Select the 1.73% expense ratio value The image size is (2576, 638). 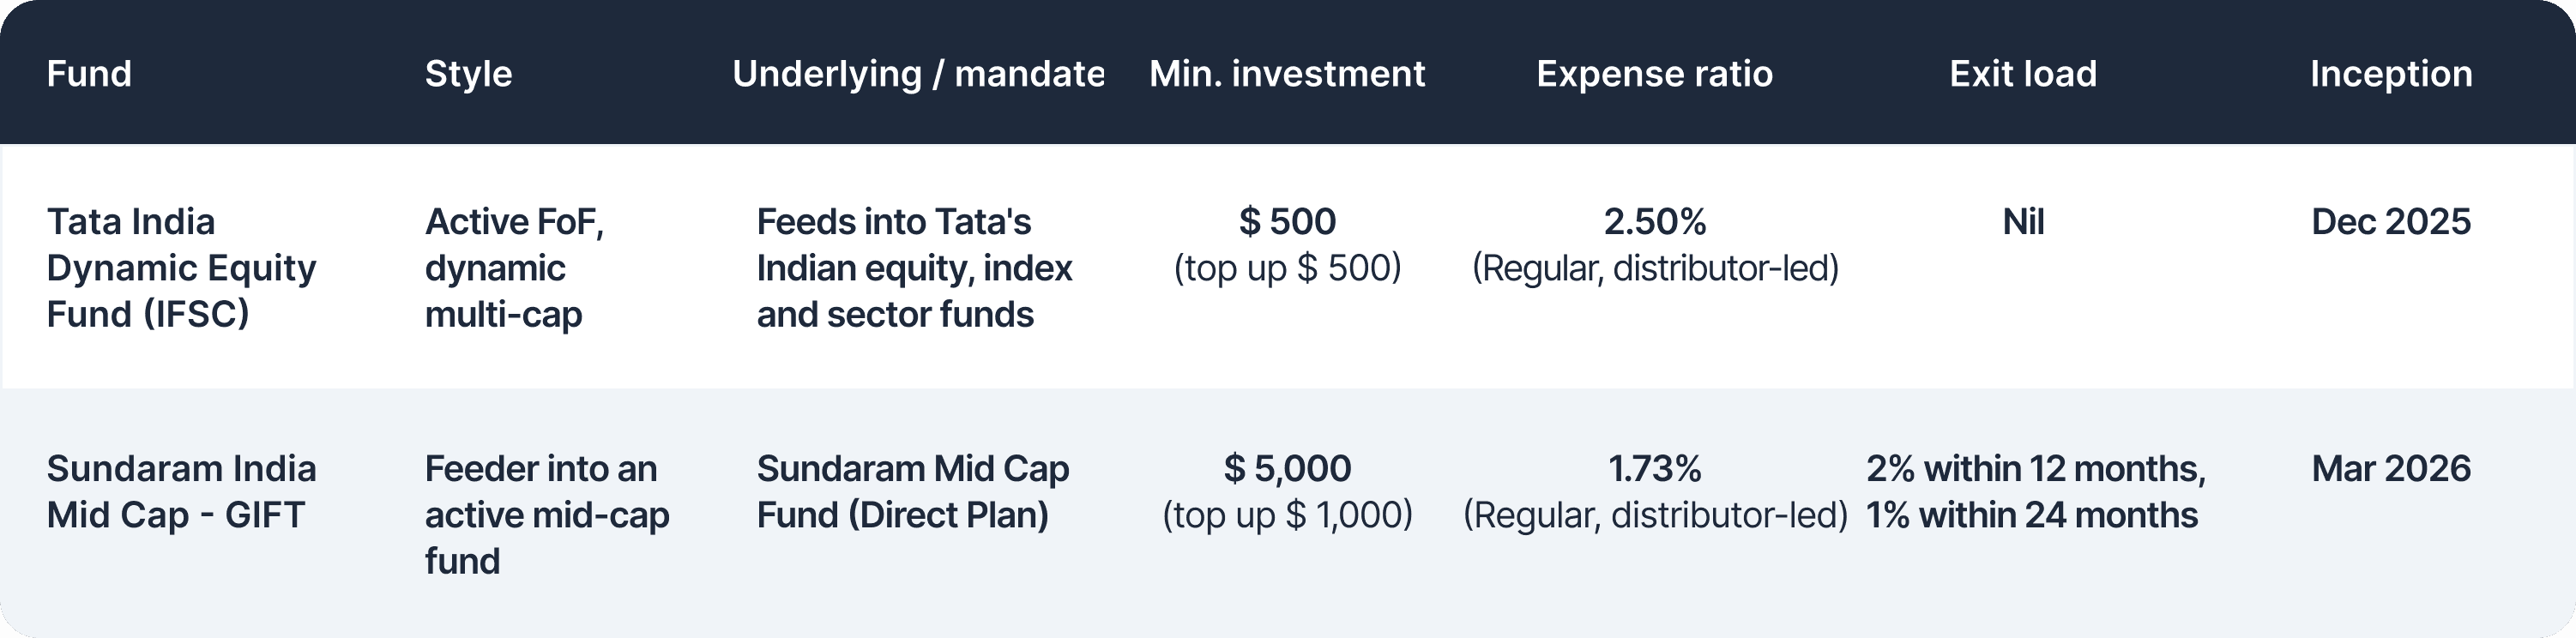pyautogui.click(x=1655, y=468)
